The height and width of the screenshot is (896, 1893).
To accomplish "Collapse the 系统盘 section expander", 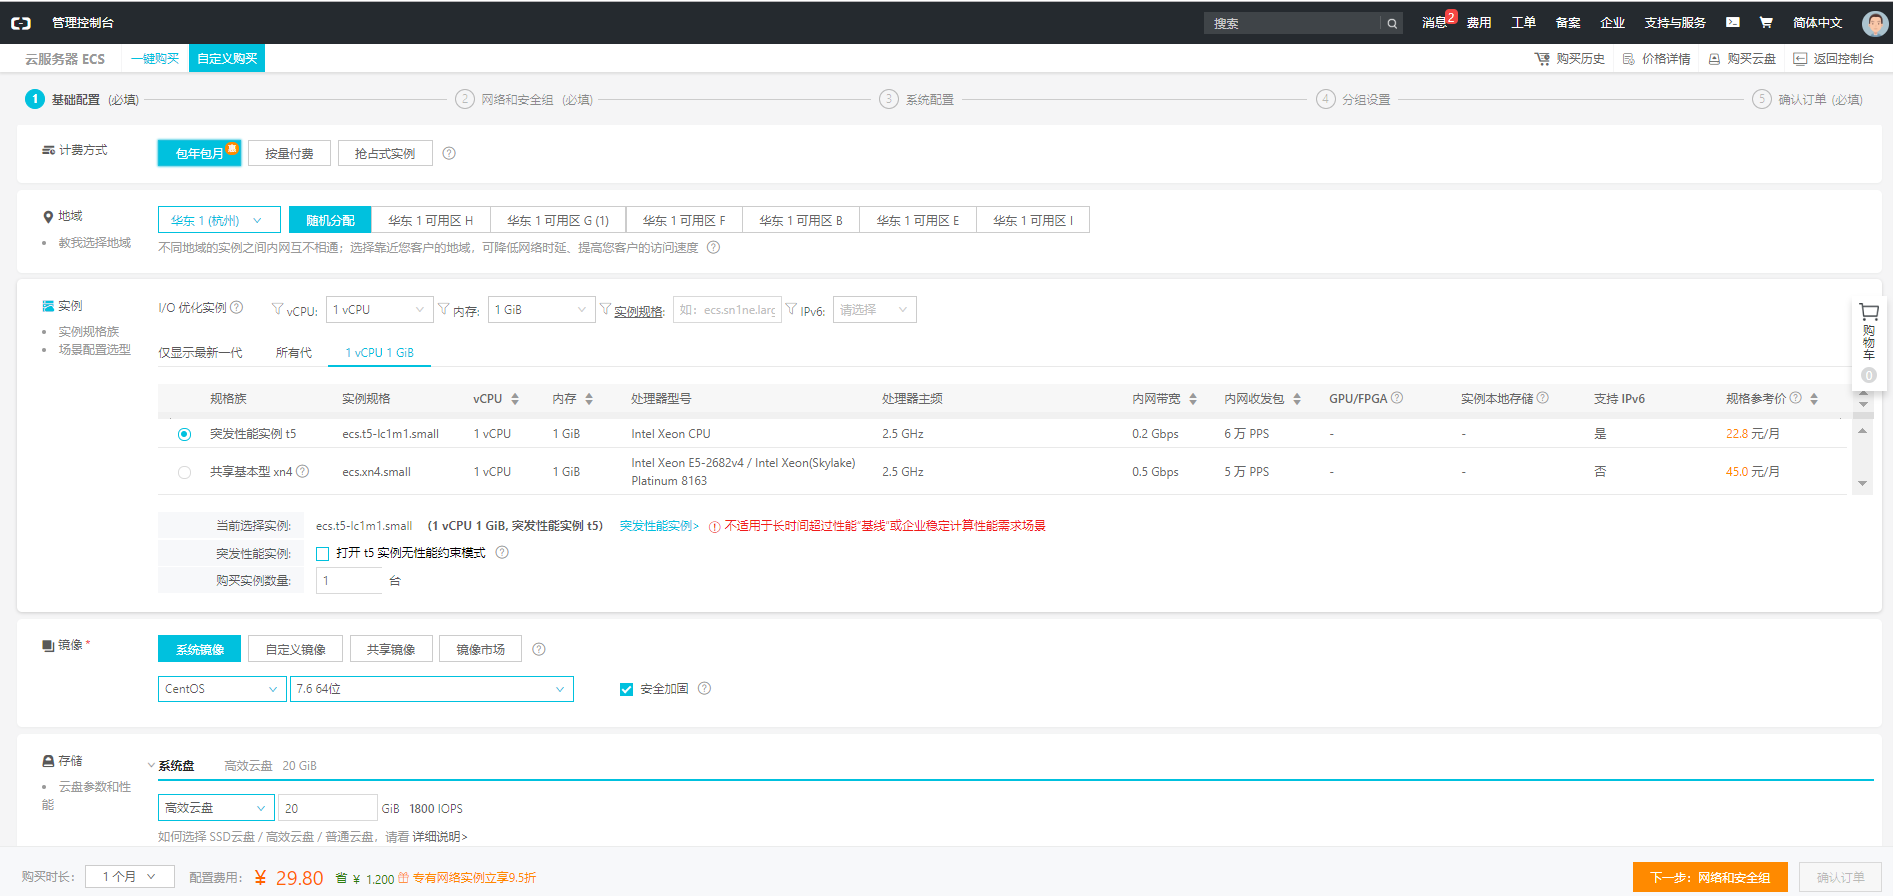I will pyautogui.click(x=151, y=766).
